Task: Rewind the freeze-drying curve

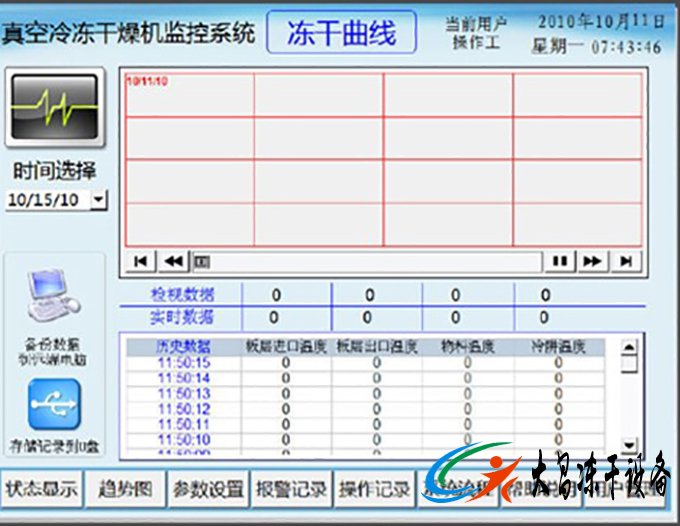Action: coord(174,261)
